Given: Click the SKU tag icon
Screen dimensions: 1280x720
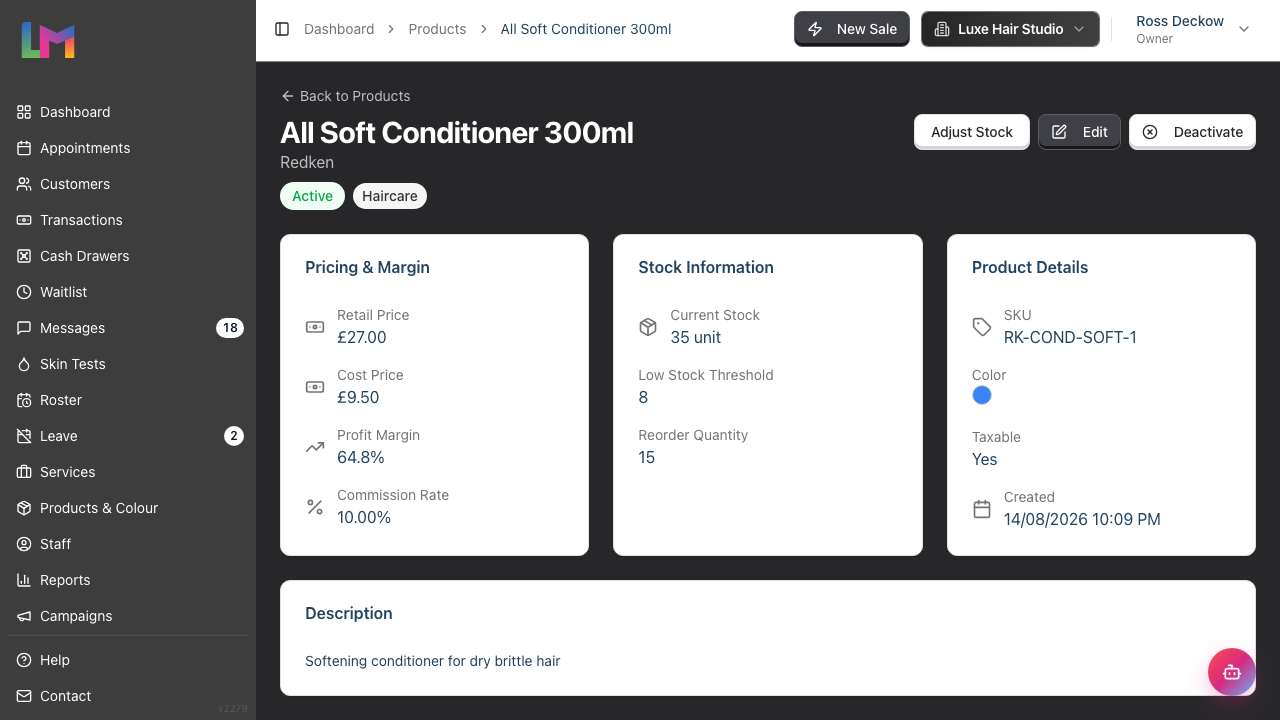Looking at the screenshot, I should coord(982,327).
